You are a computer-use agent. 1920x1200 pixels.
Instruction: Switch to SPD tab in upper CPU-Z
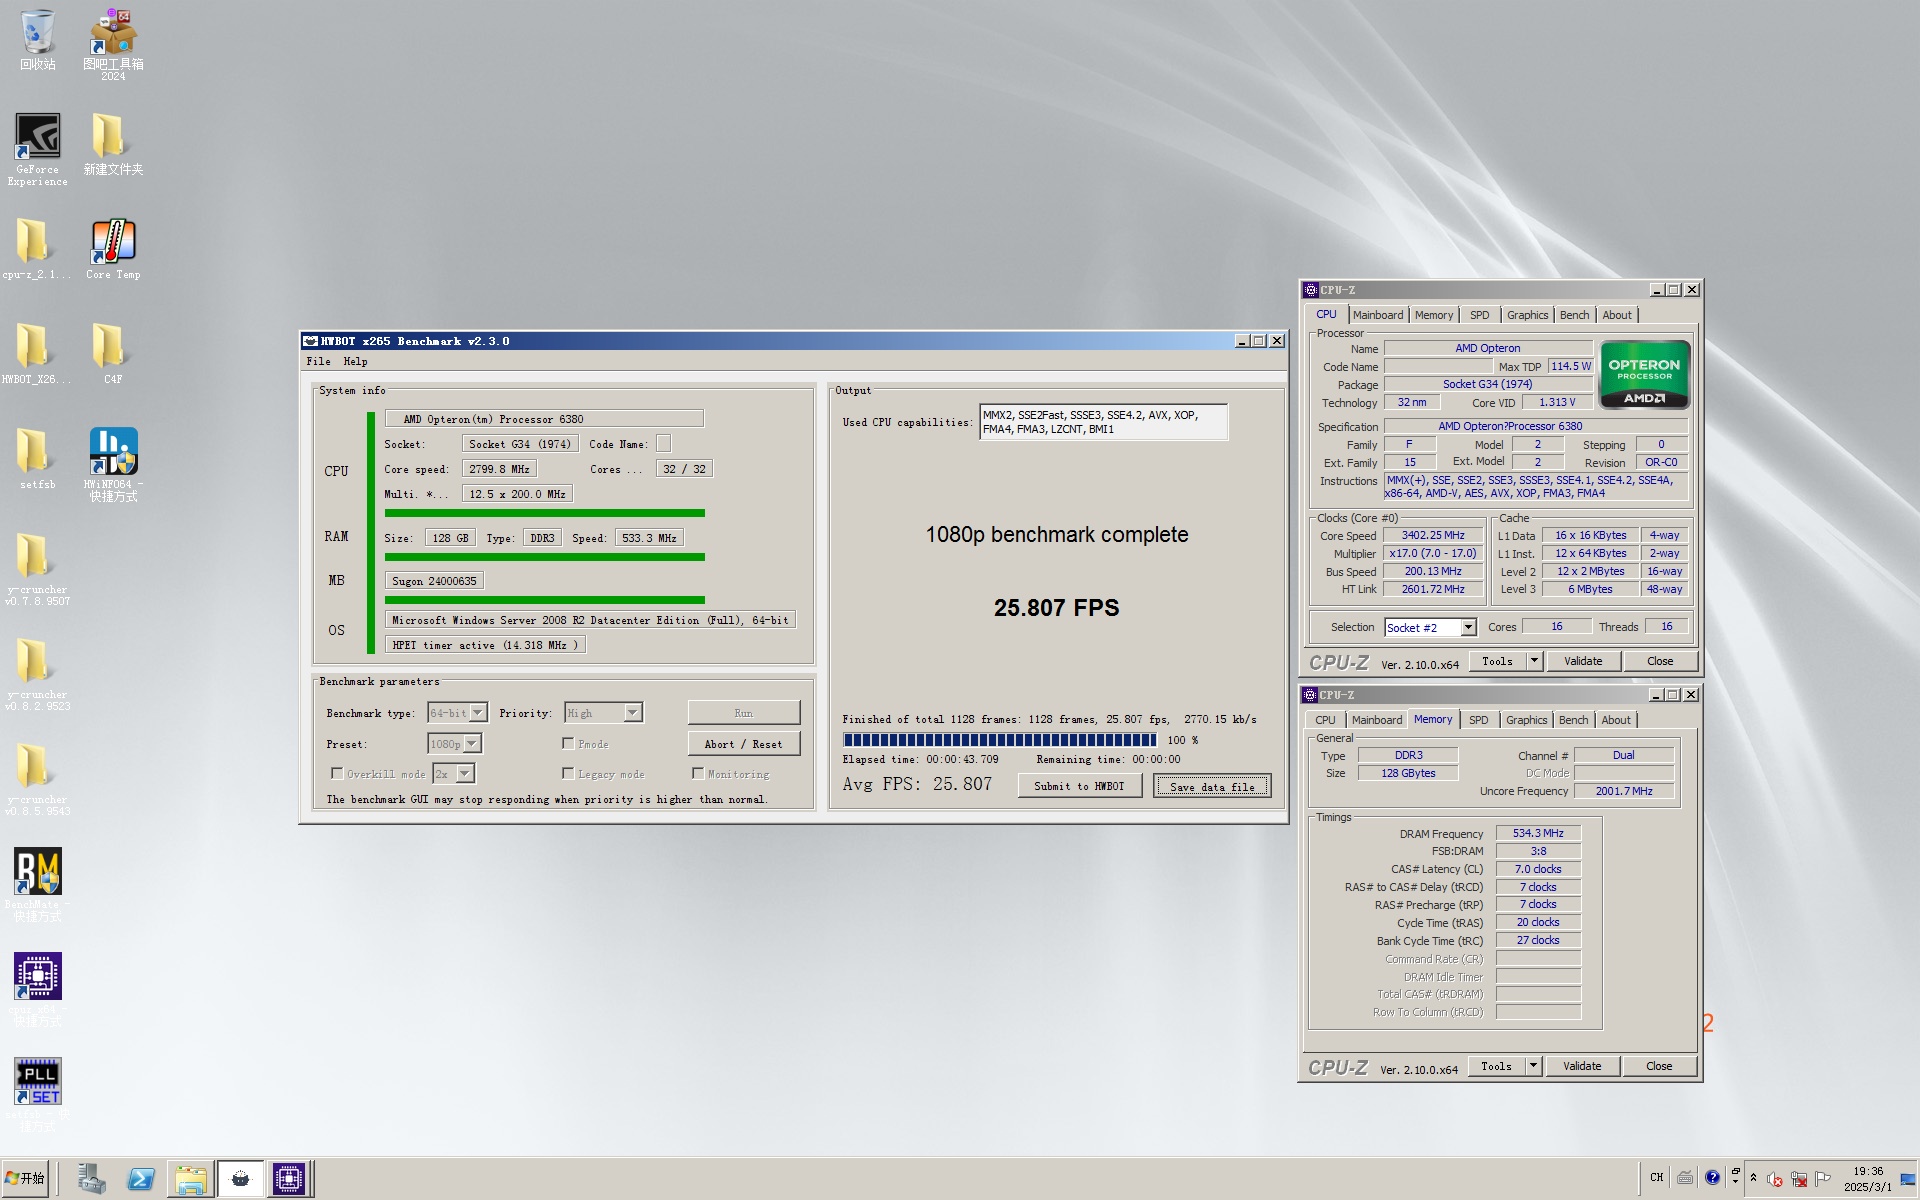click(x=1479, y=315)
